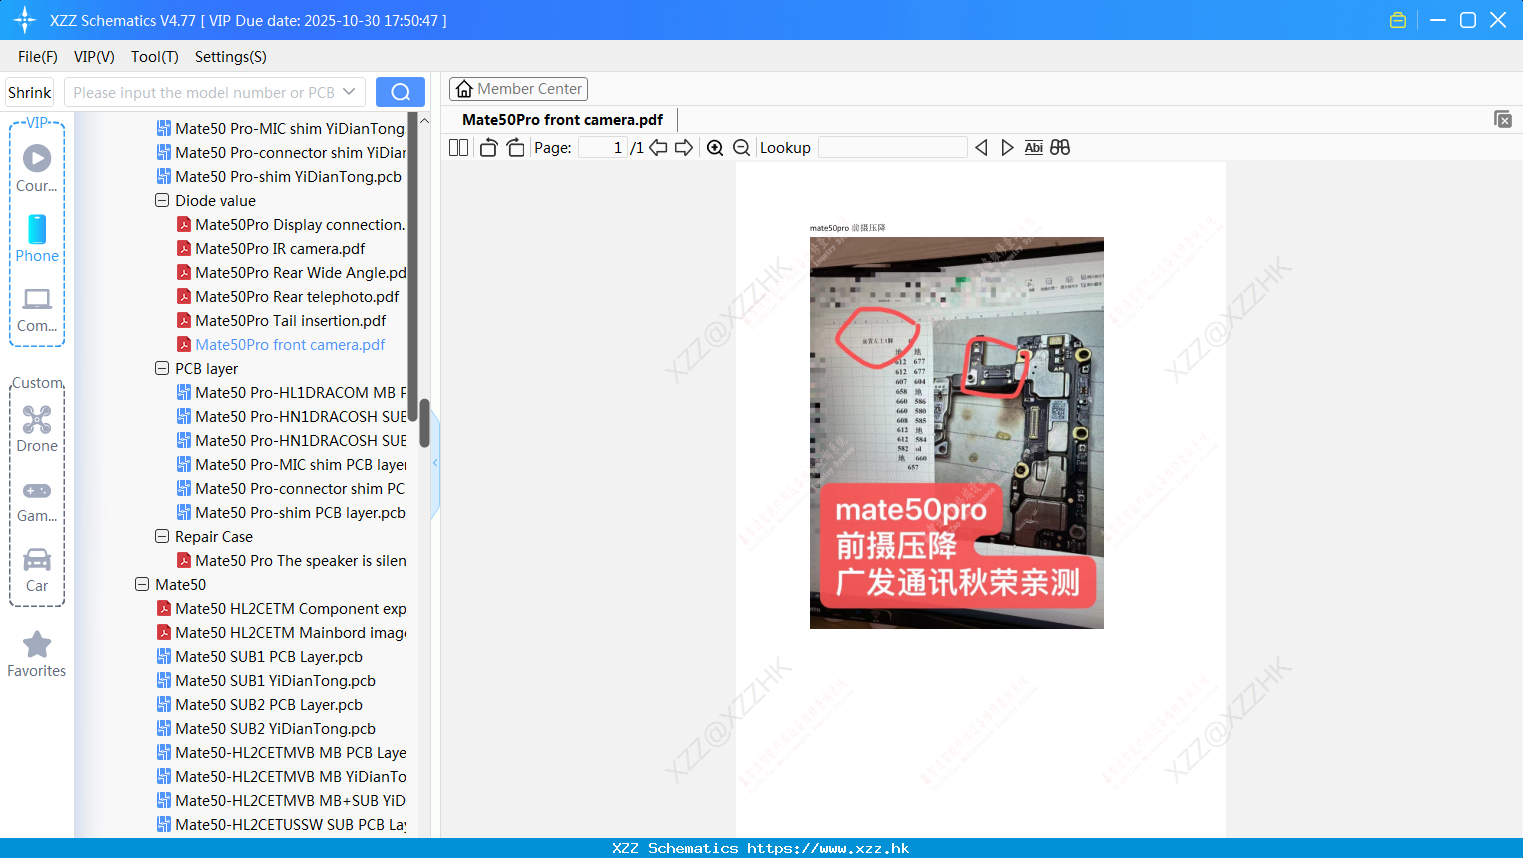Click the blue search button

click(400, 92)
